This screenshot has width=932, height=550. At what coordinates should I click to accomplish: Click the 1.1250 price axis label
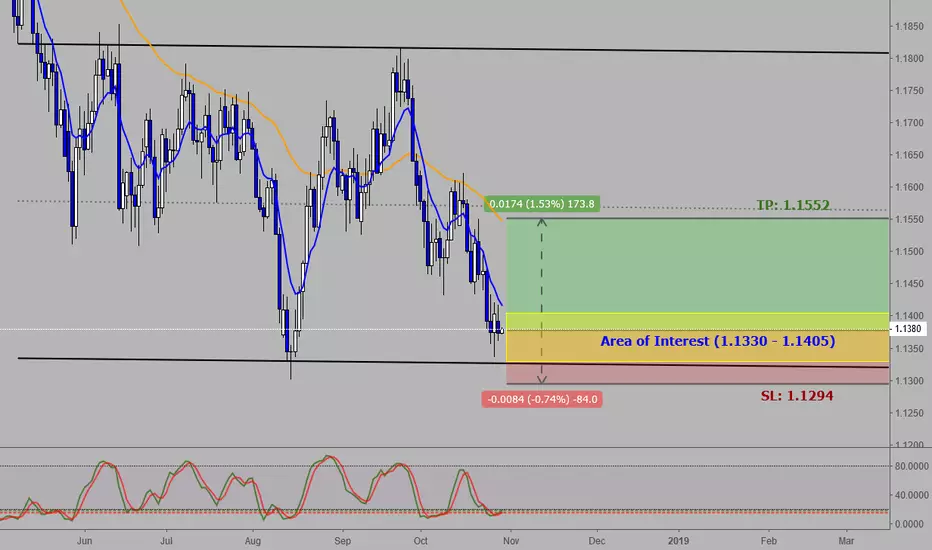[x=909, y=413]
